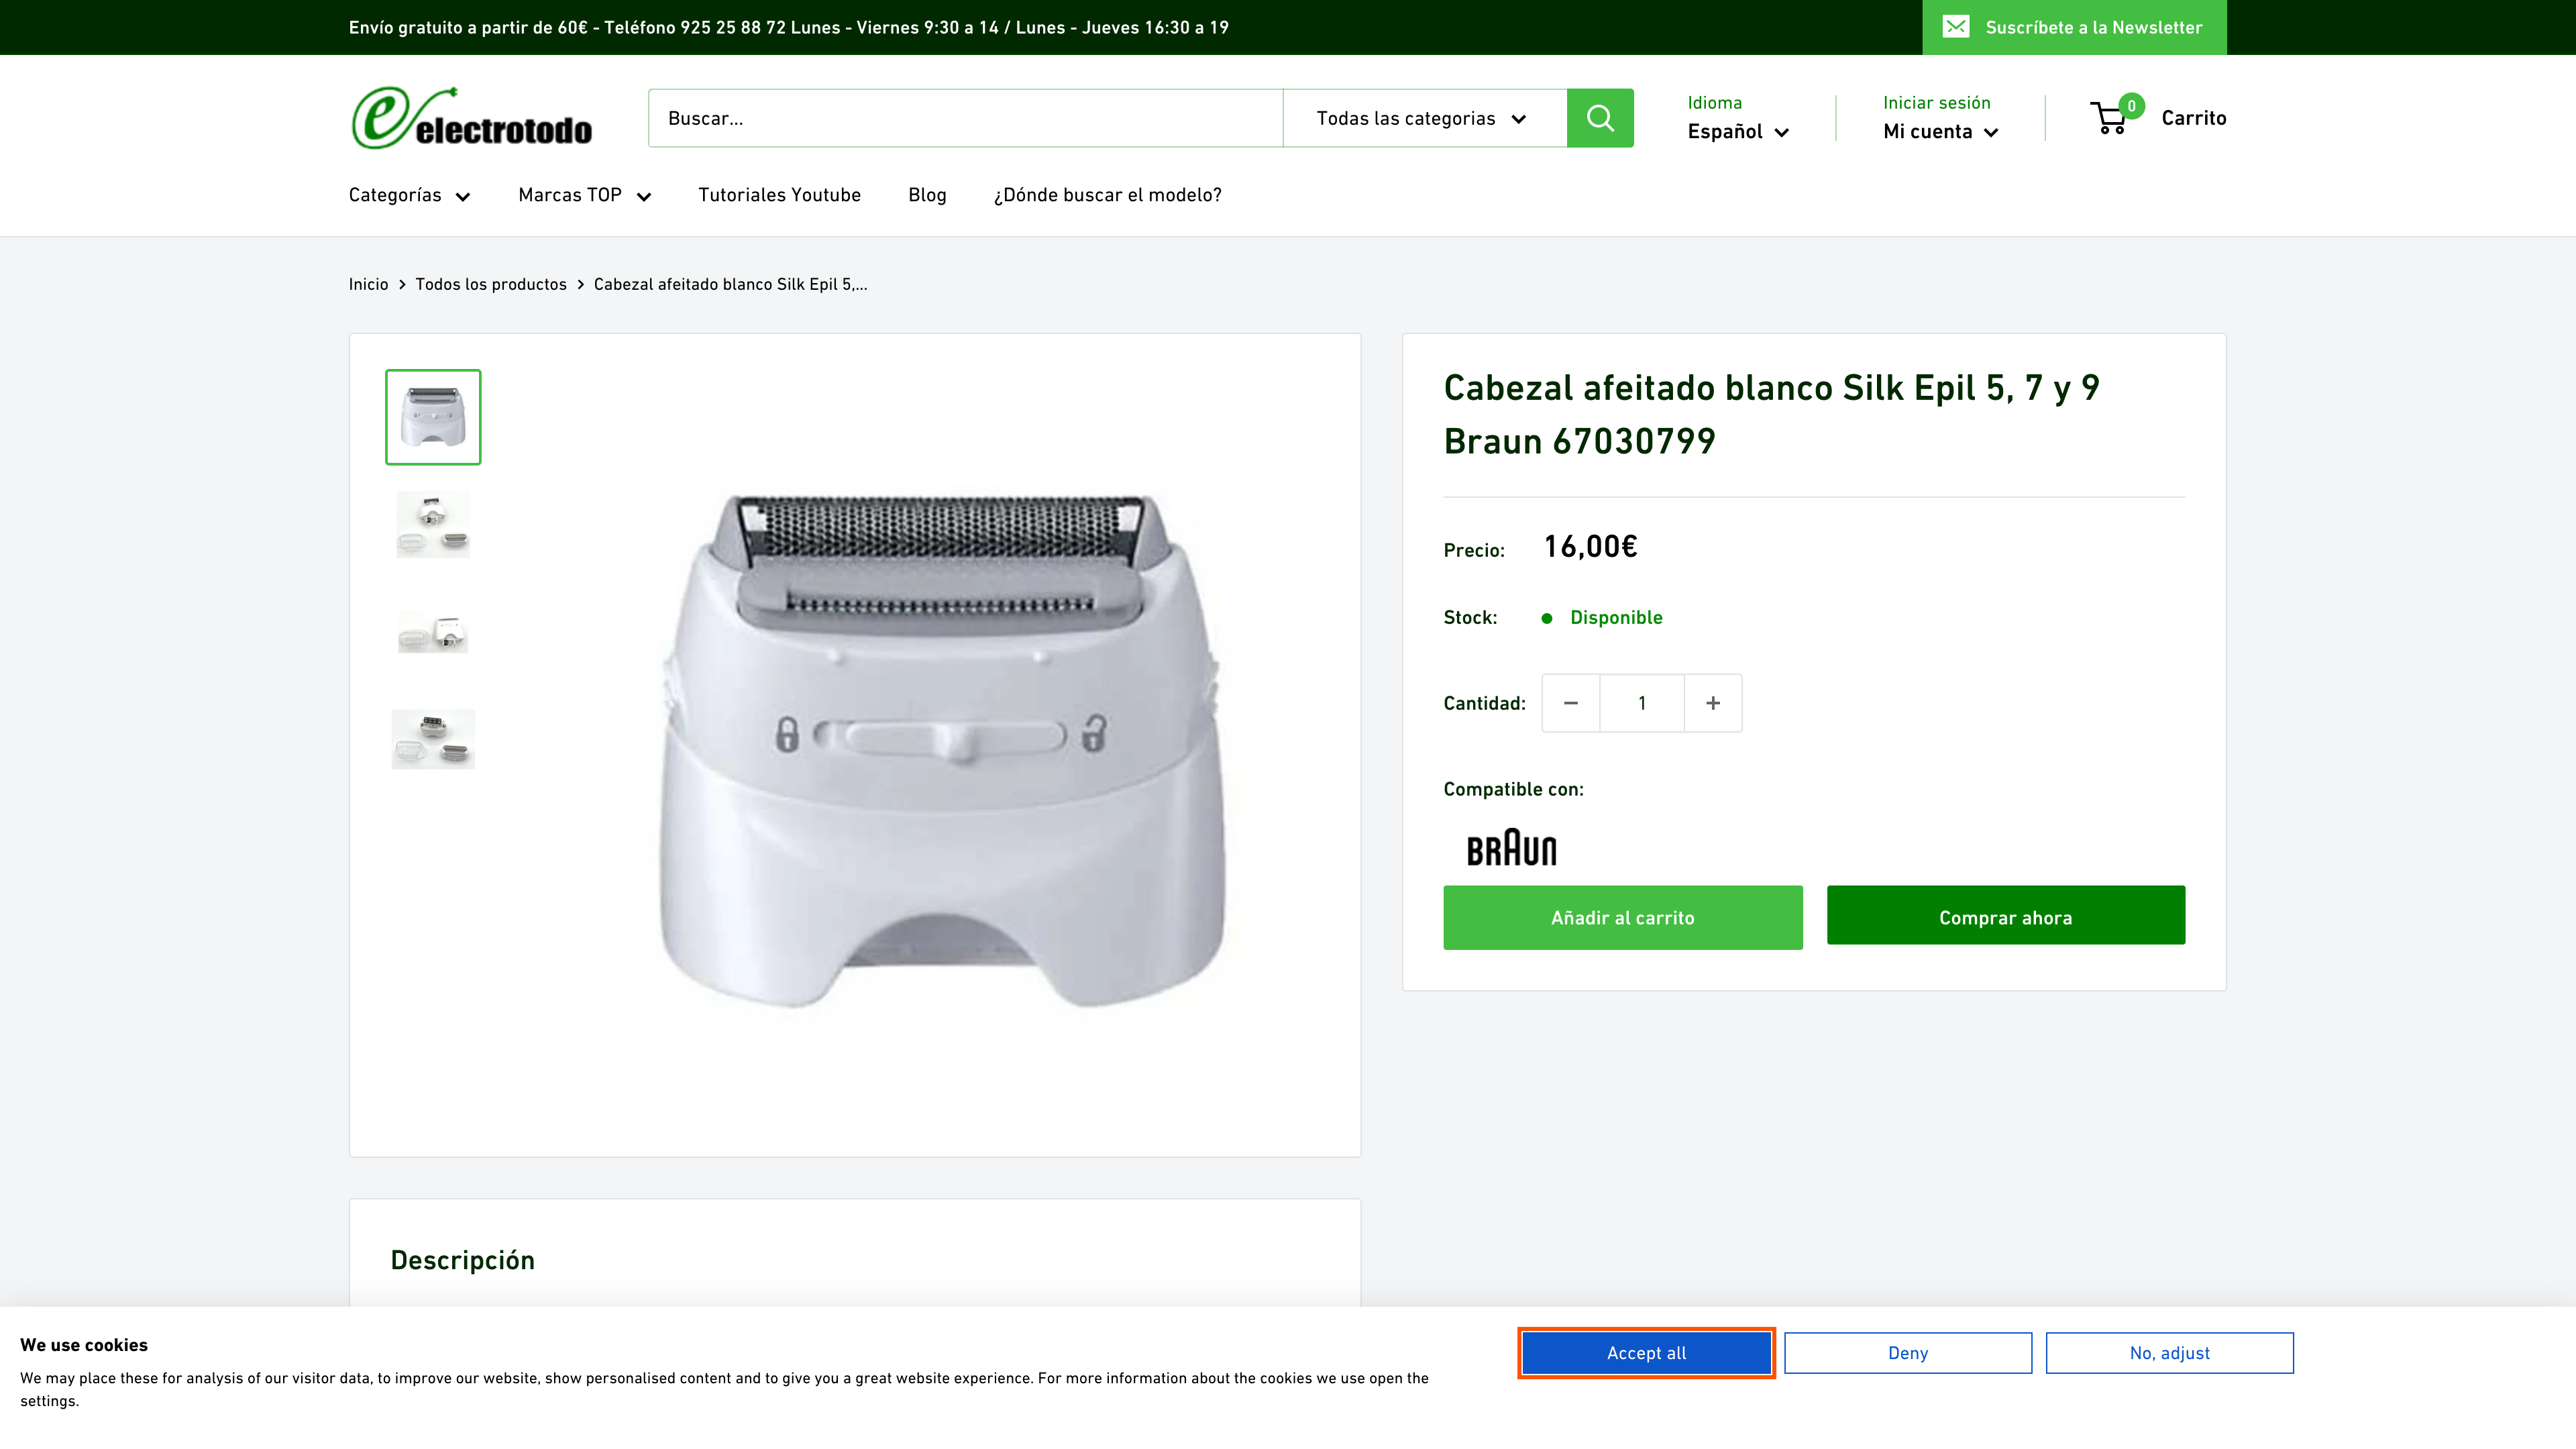The image size is (2576, 1449).
Task: Click Añadir al carrito button
Action: [1622, 917]
